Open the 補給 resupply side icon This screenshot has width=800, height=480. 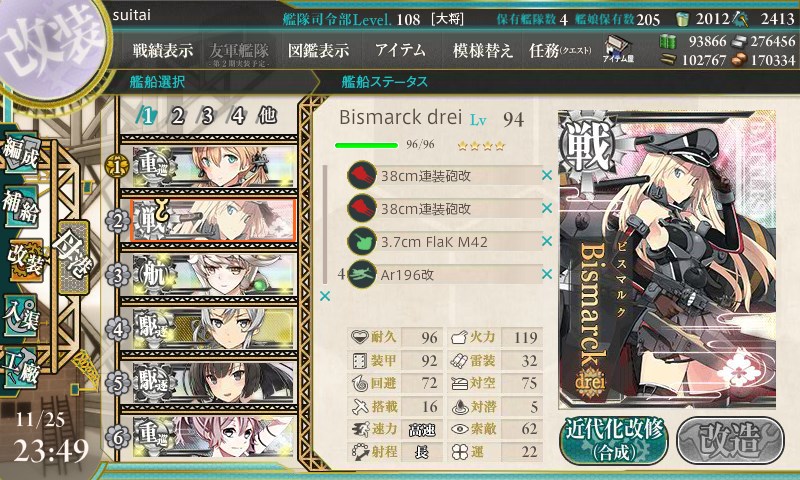20,206
